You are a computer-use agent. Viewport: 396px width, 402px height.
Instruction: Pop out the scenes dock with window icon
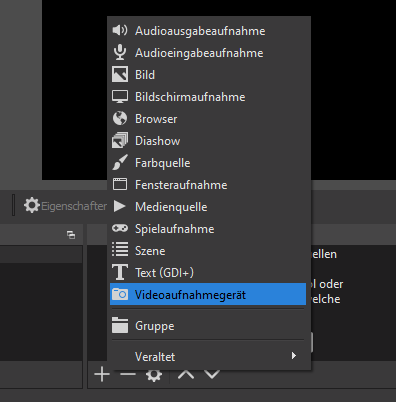[x=71, y=235]
